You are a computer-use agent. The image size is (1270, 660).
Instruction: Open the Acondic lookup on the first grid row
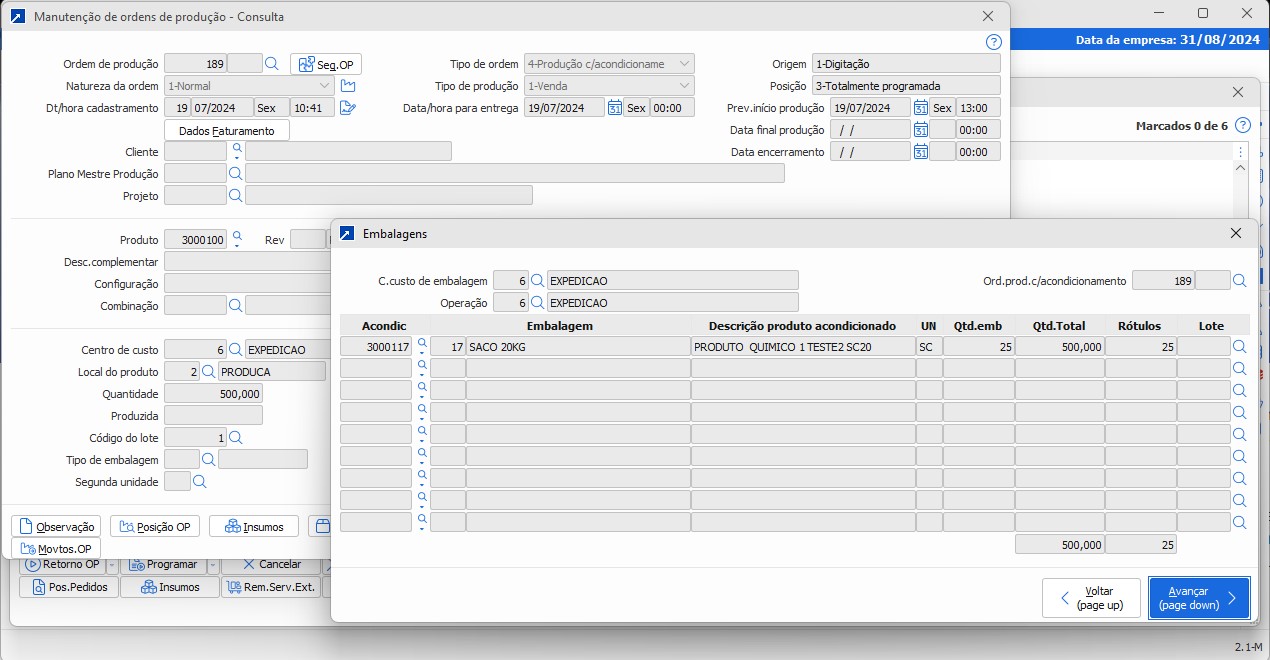click(422, 346)
